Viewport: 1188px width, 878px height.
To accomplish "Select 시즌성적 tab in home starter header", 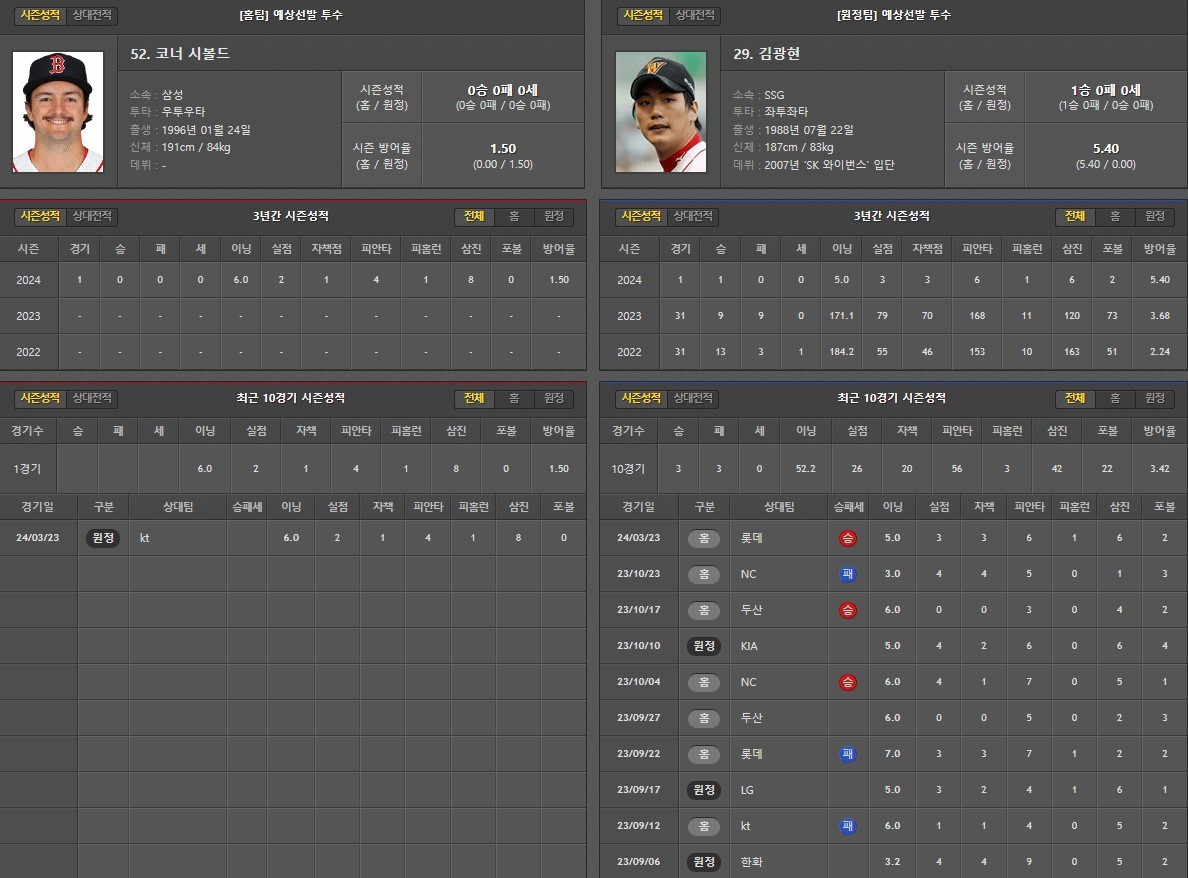I will 40,15.
